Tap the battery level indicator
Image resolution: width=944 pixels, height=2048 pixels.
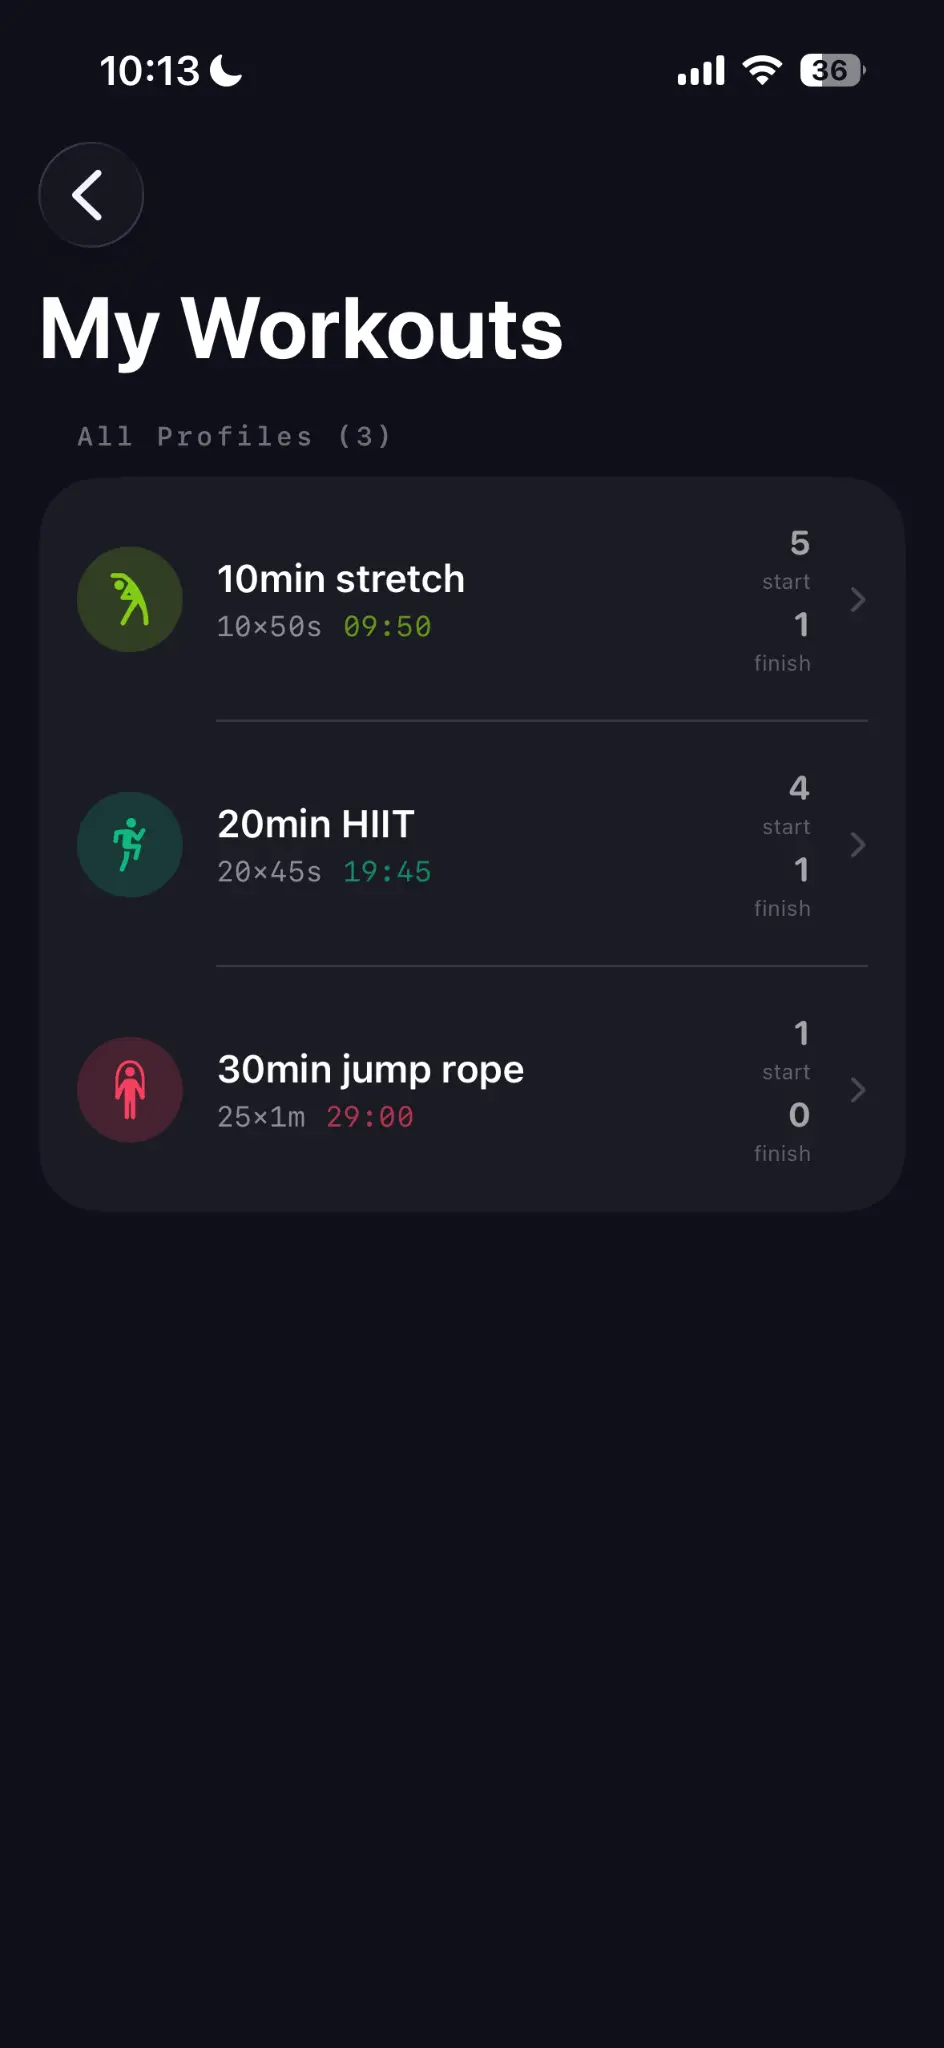point(832,71)
